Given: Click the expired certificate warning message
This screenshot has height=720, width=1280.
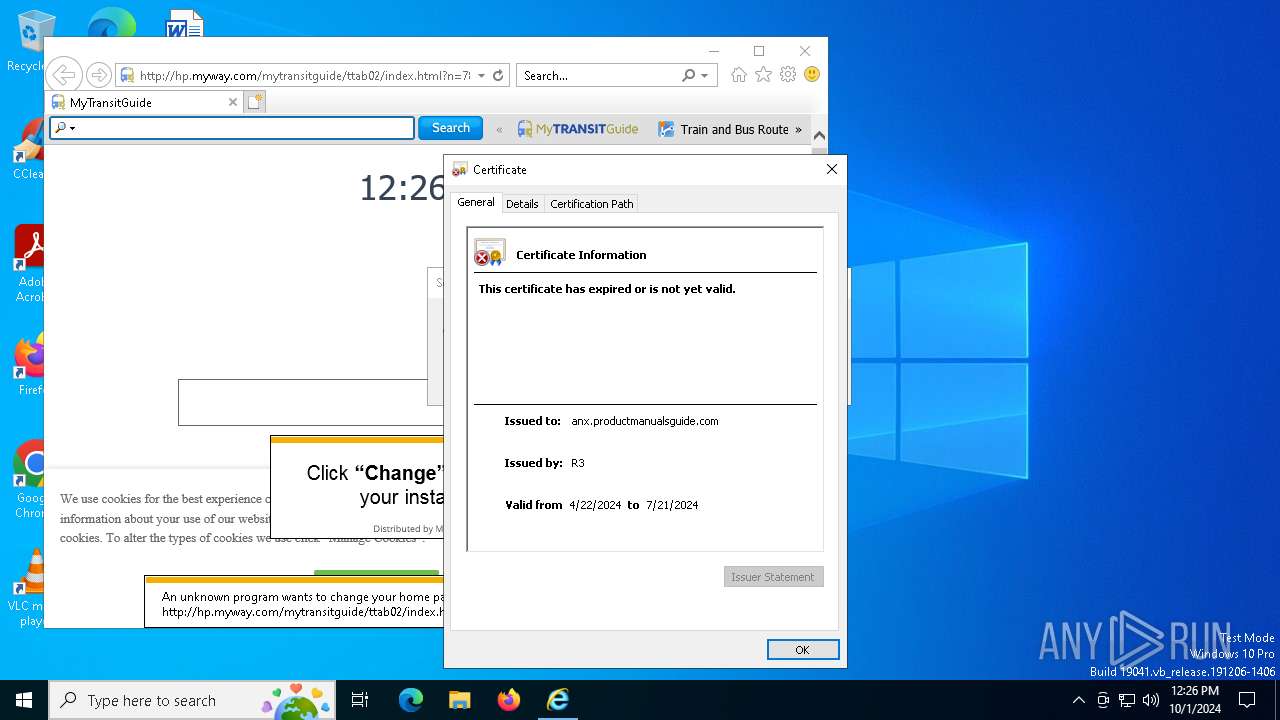Looking at the screenshot, I should click(x=607, y=289).
